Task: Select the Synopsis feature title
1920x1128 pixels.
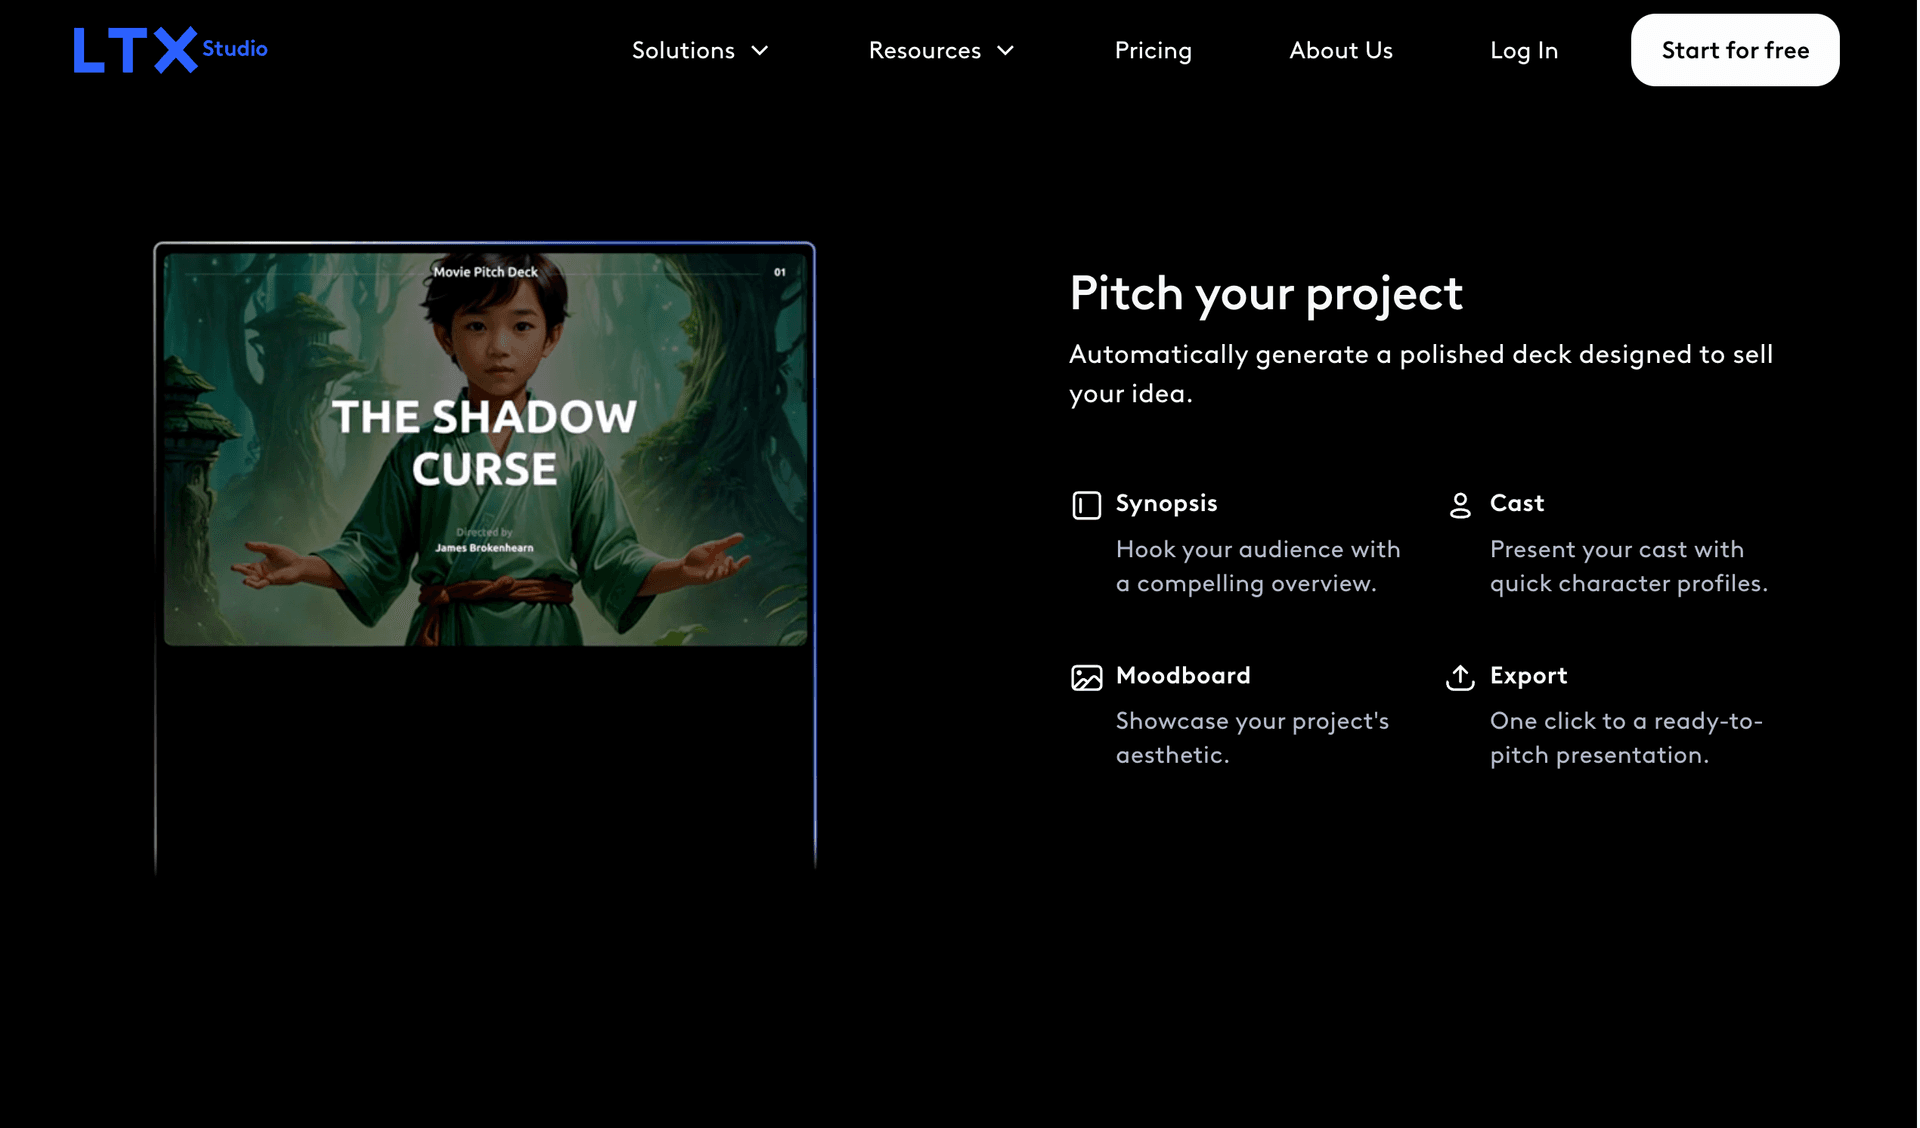Action: click(1166, 503)
